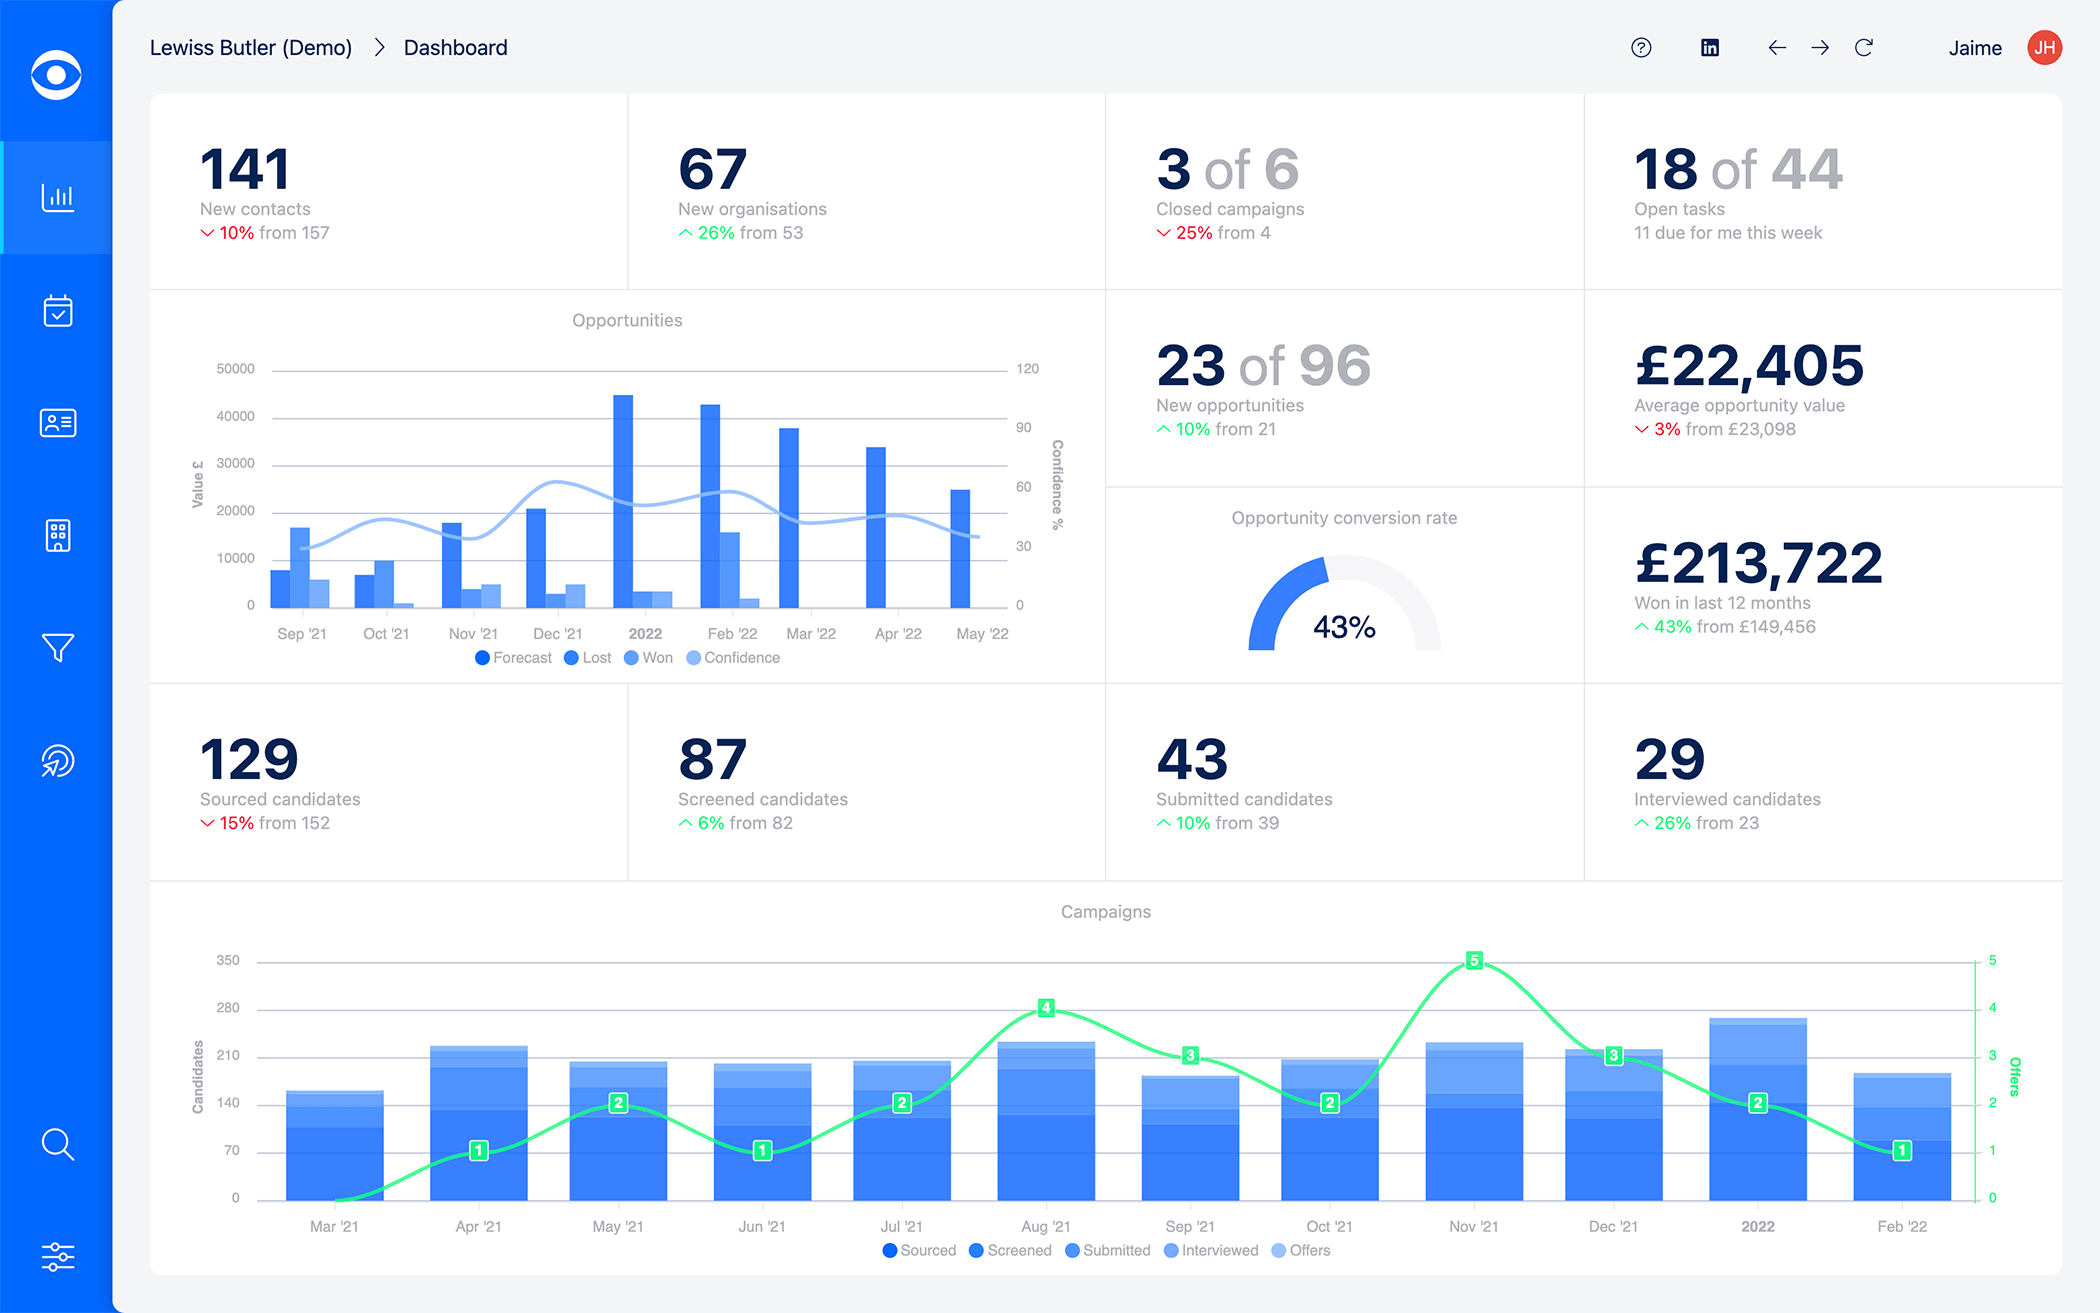
Task: Select the calendar tasks icon in sidebar
Action: (x=57, y=311)
